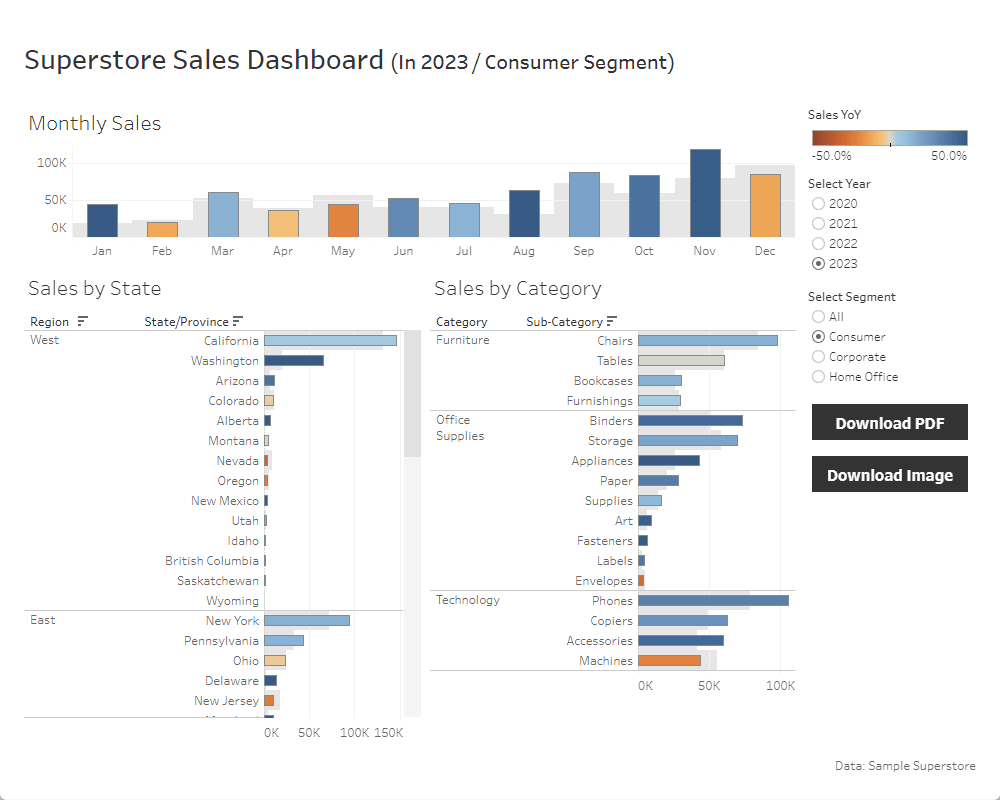Select the Furniture category label
Image resolution: width=1000 pixels, height=800 pixels.
463,340
